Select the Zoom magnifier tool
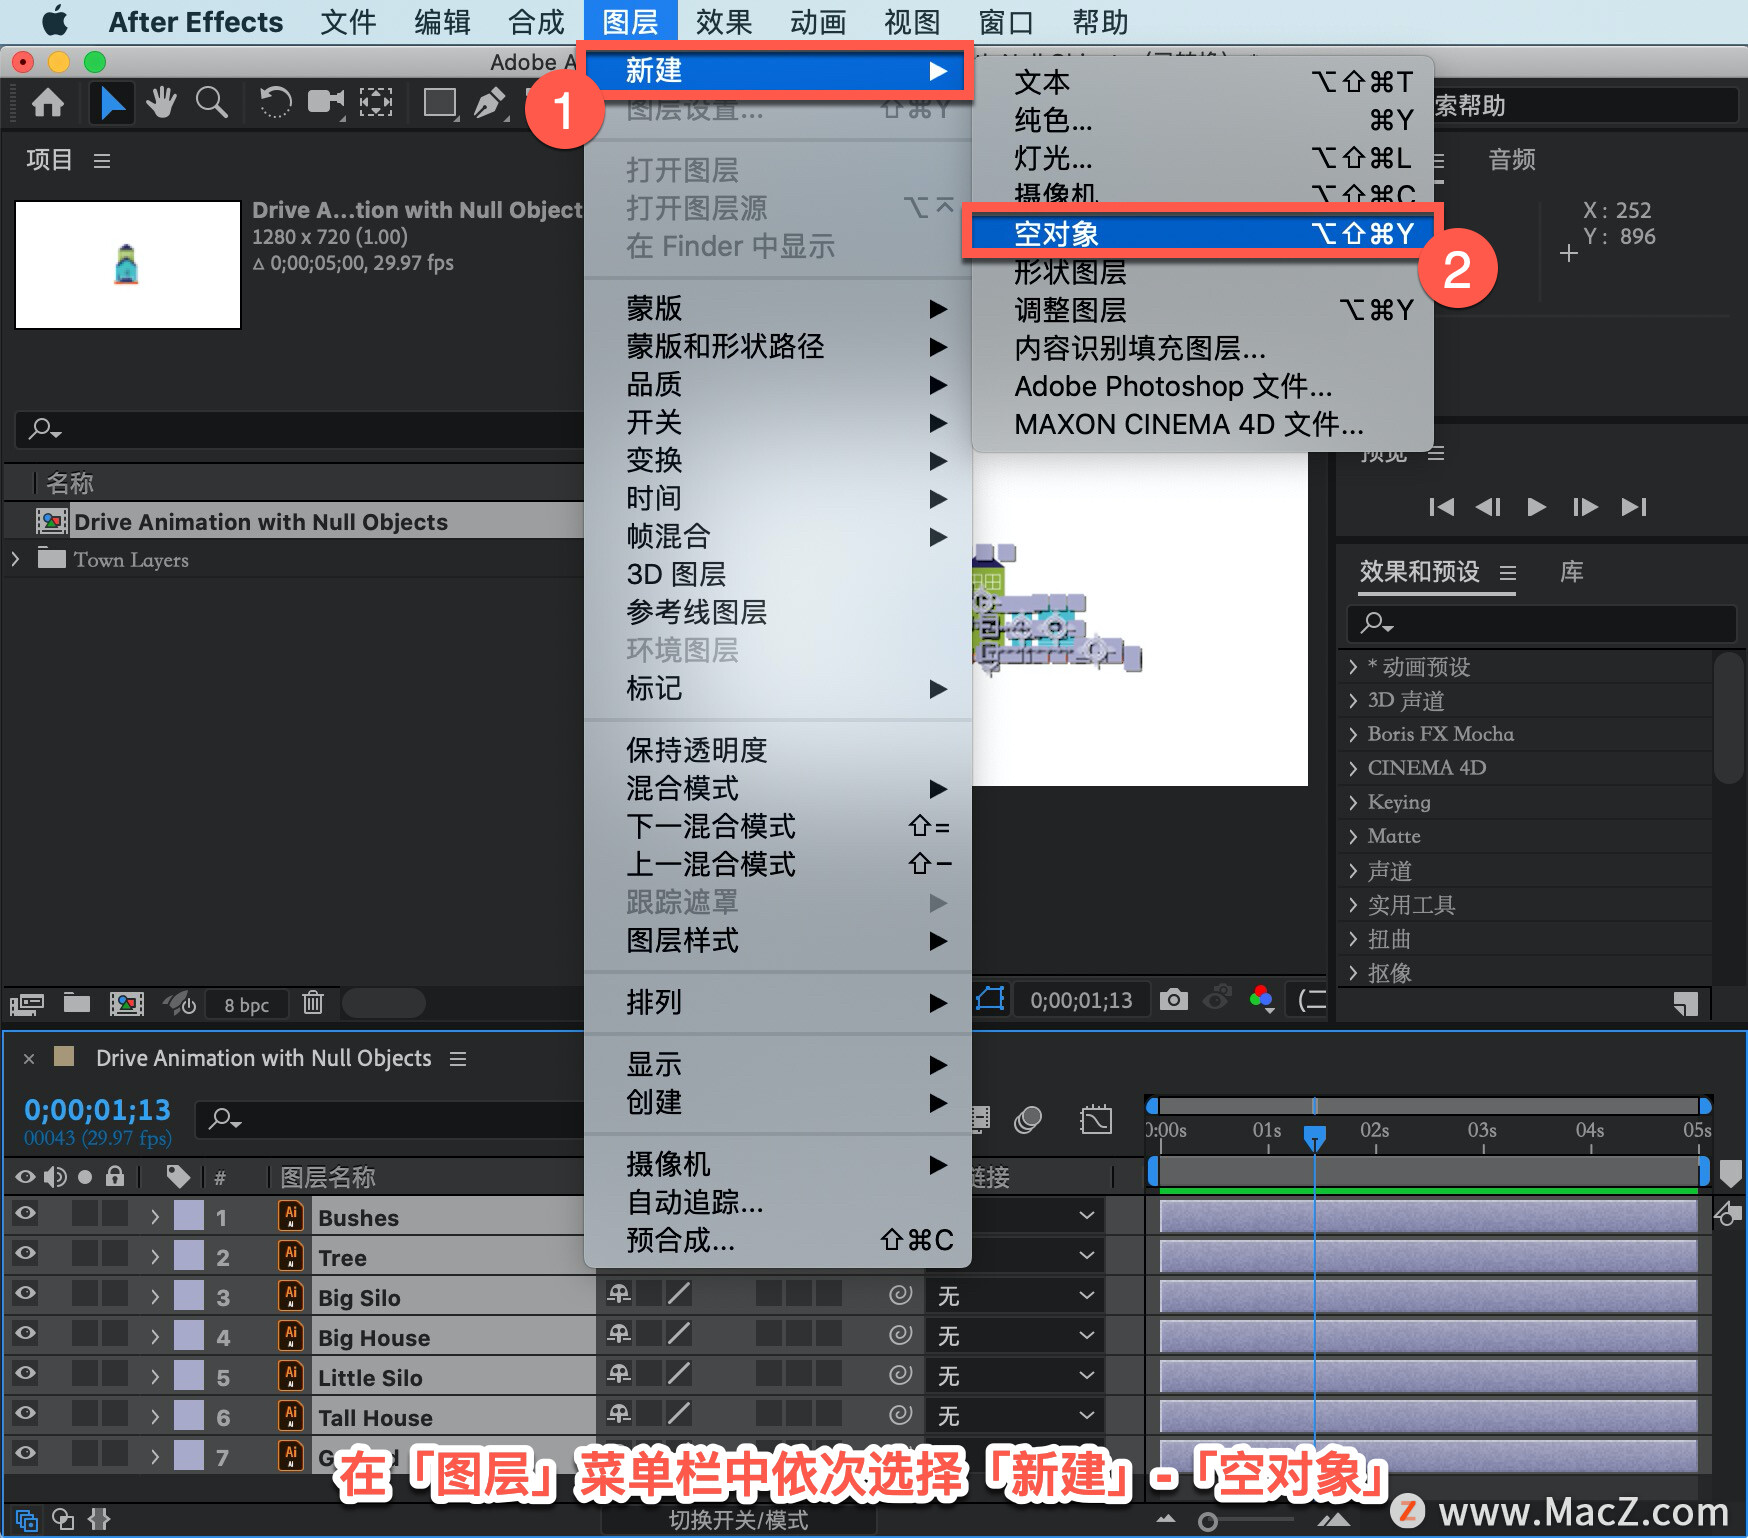This screenshot has height=1538, width=1748. 211,102
